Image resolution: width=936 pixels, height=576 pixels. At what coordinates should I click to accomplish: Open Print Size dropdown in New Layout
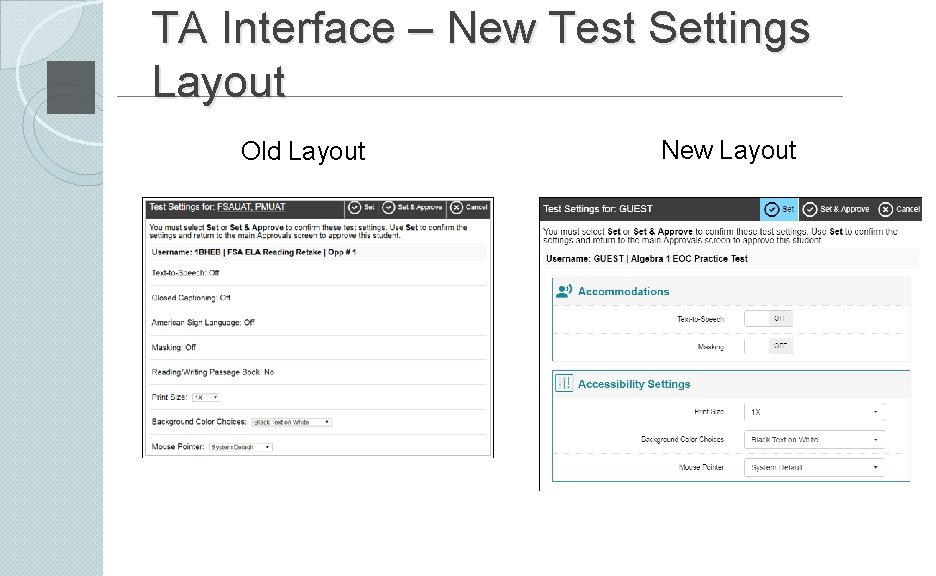[x=814, y=412]
